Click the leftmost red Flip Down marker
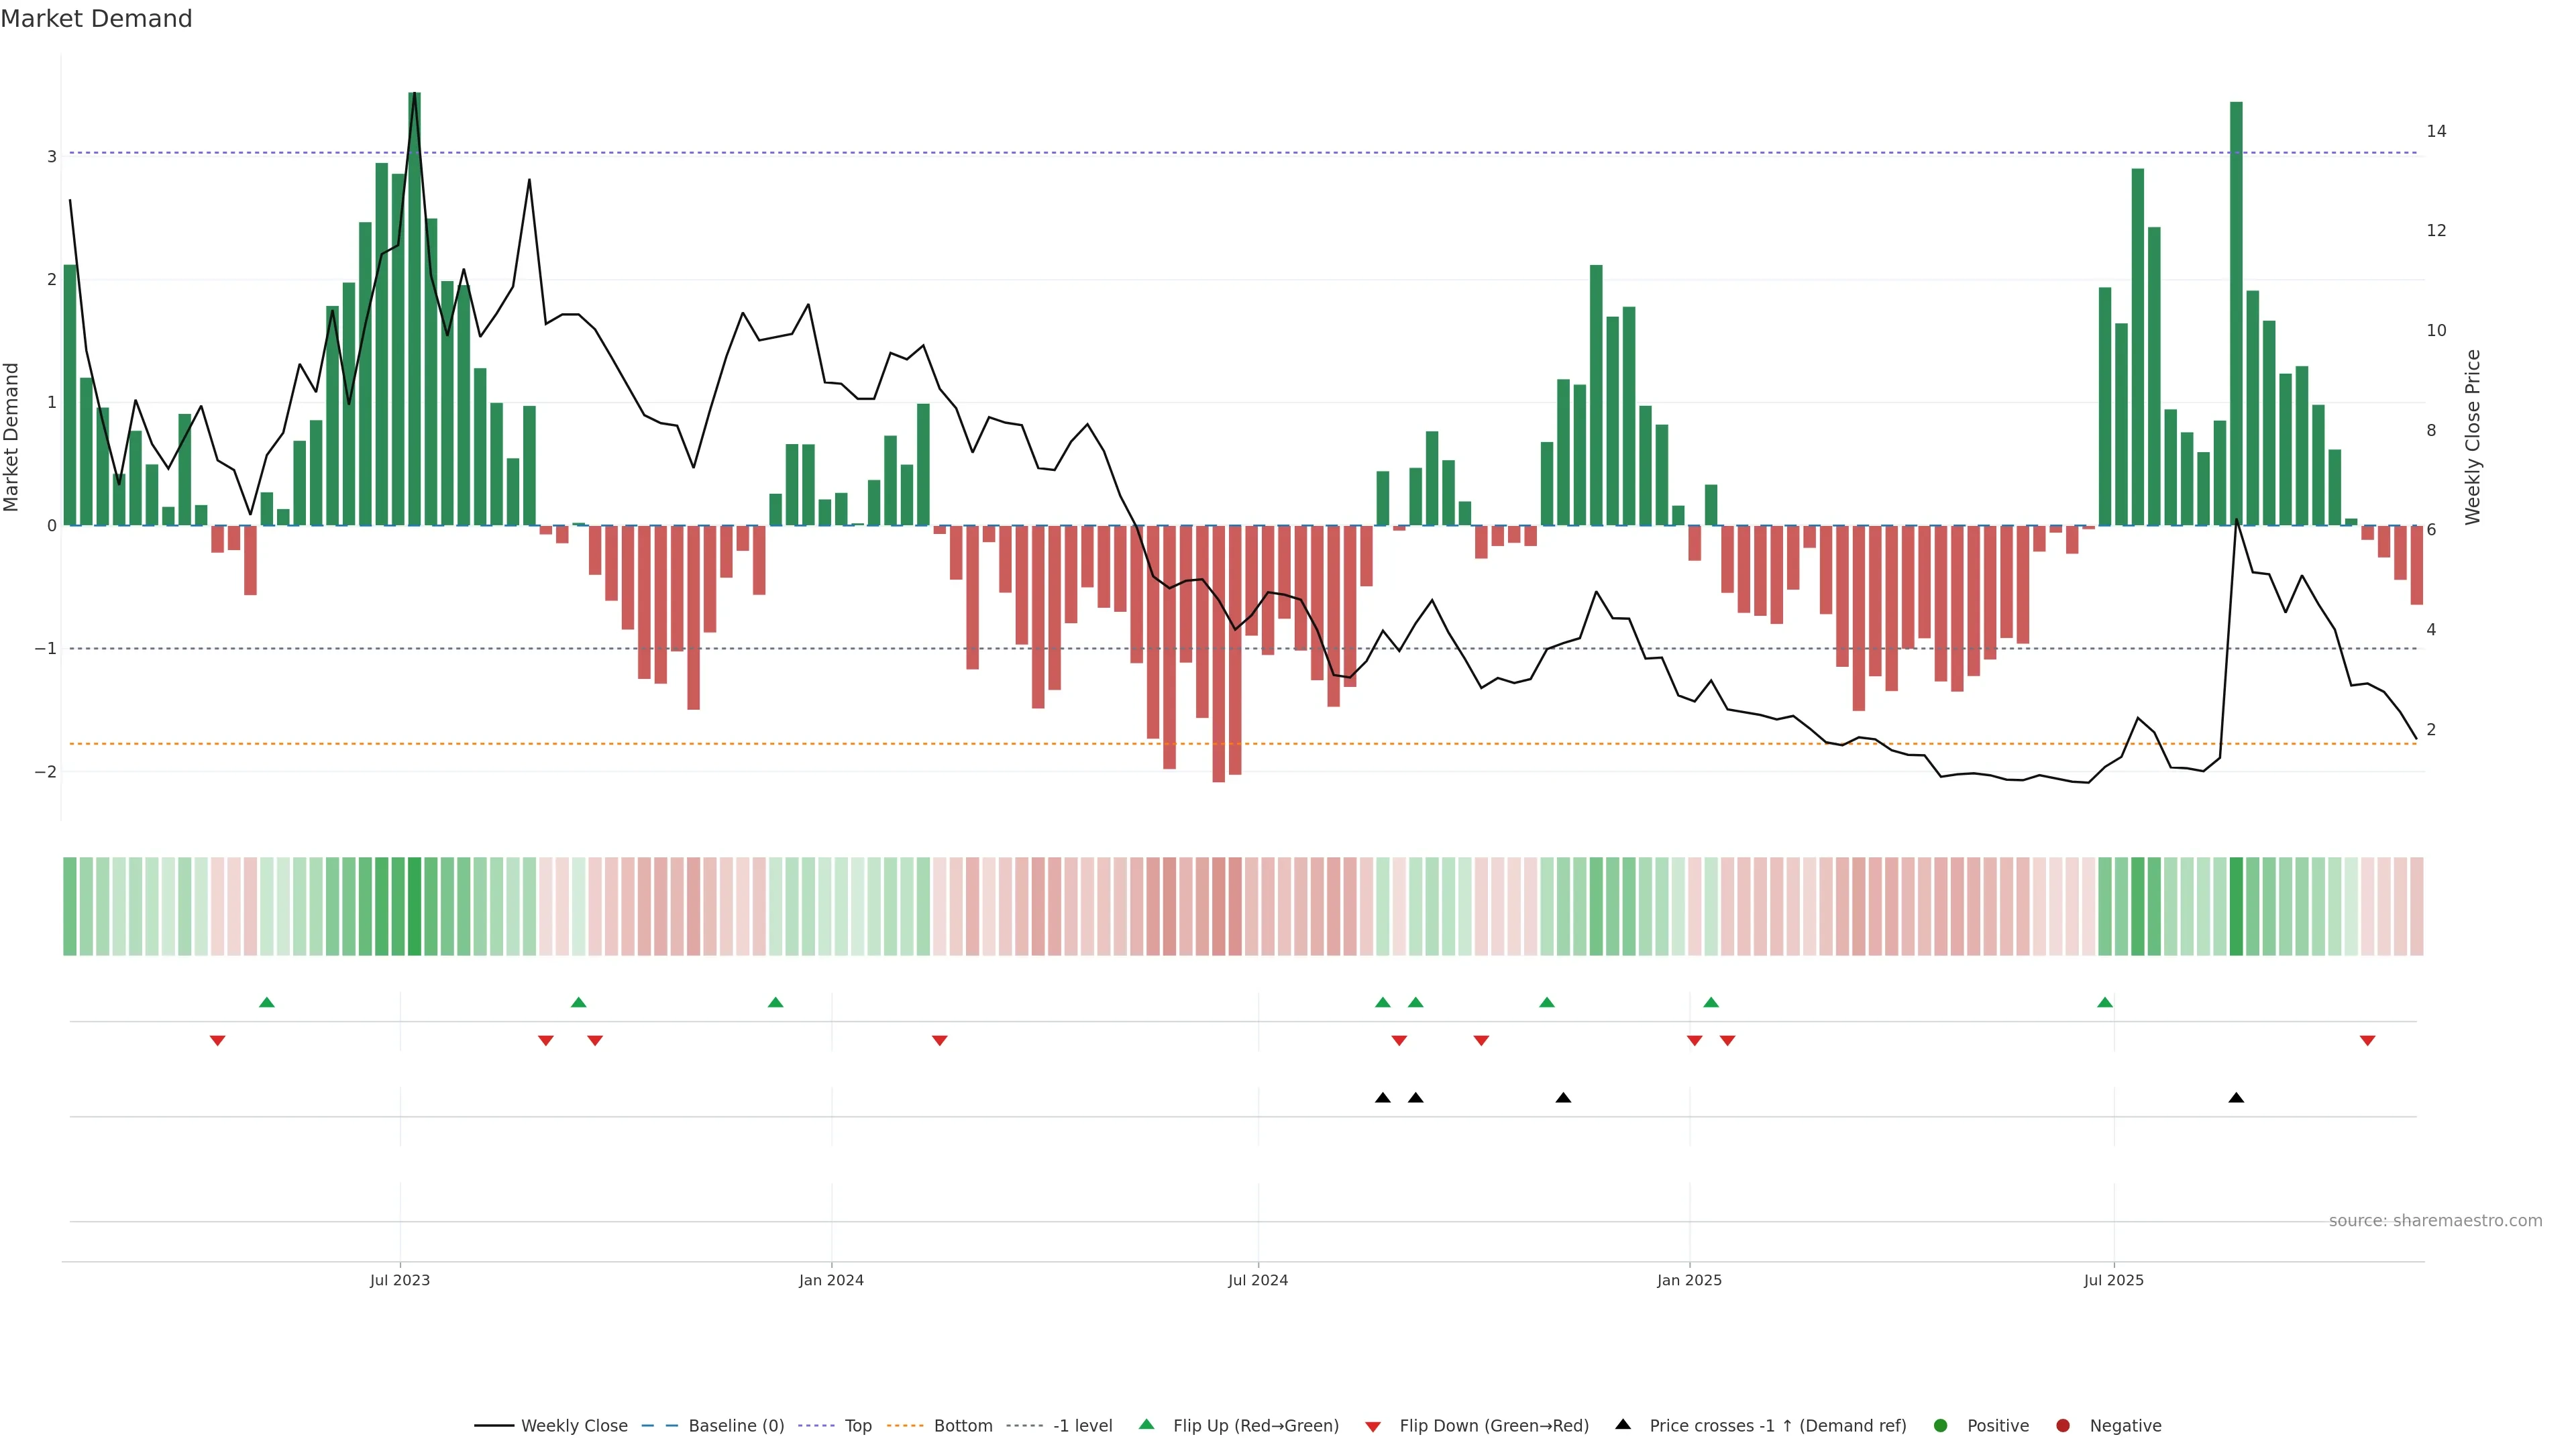2576x1449 pixels. 217,1041
